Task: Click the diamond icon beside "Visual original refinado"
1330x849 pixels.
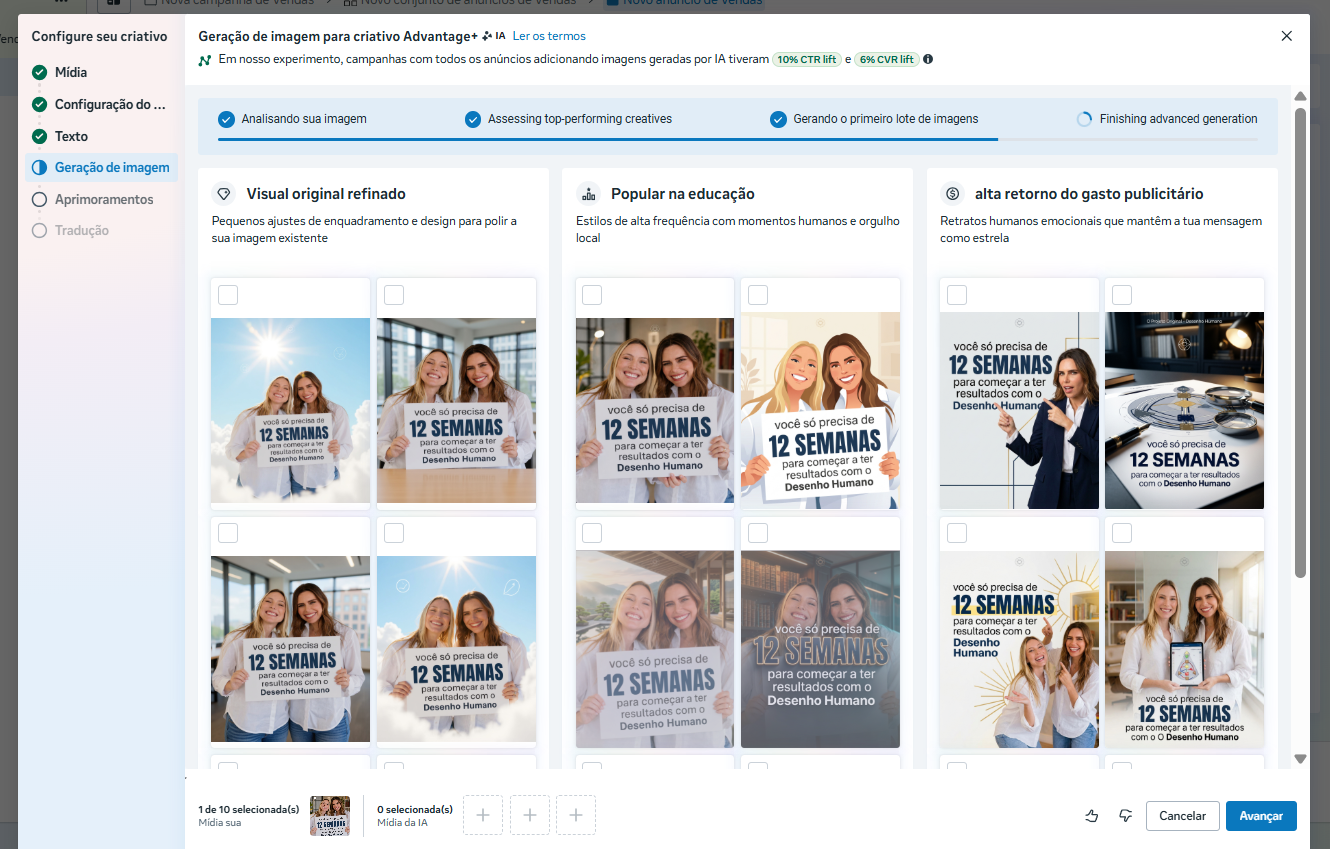Action: tap(224, 194)
